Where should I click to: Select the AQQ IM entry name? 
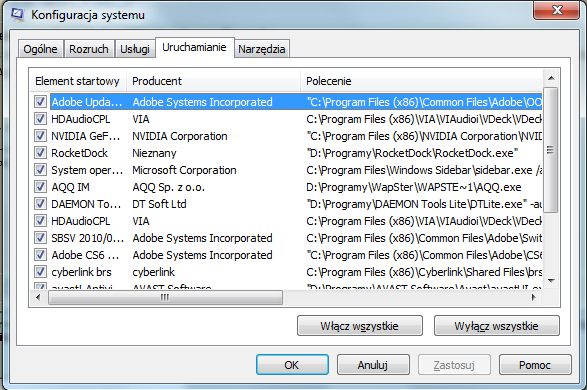click(70, 187)
